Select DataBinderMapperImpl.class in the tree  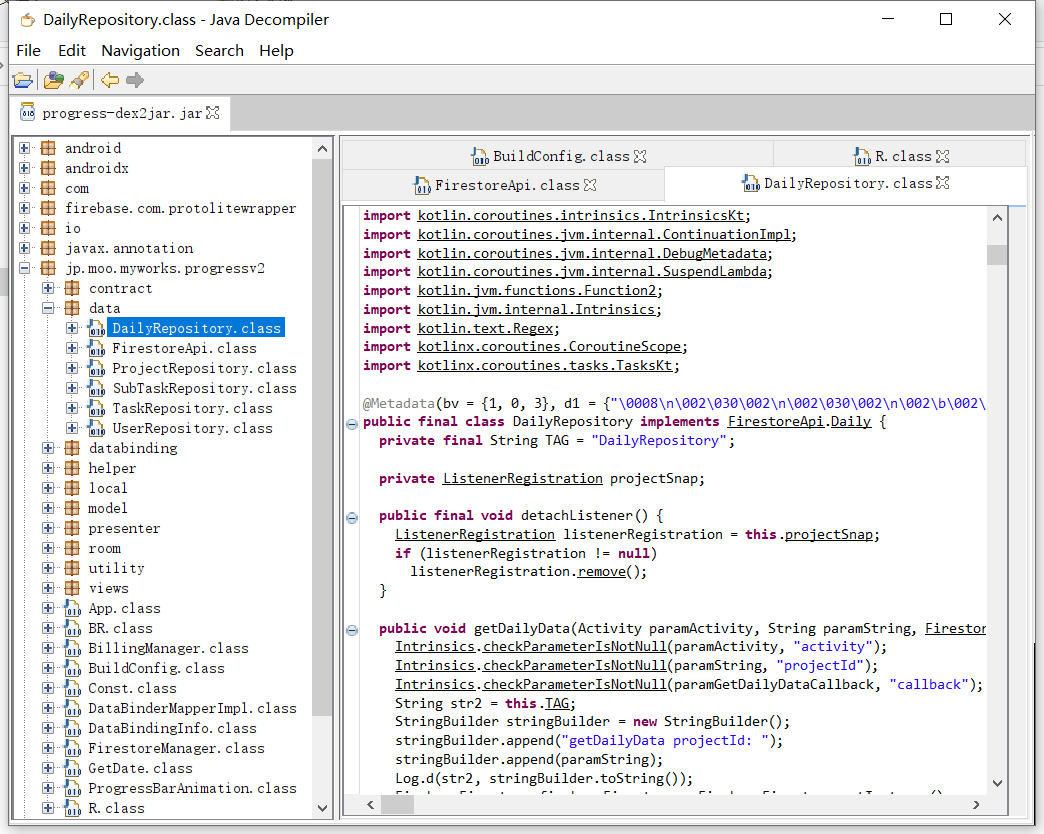[x=192, y=708]
